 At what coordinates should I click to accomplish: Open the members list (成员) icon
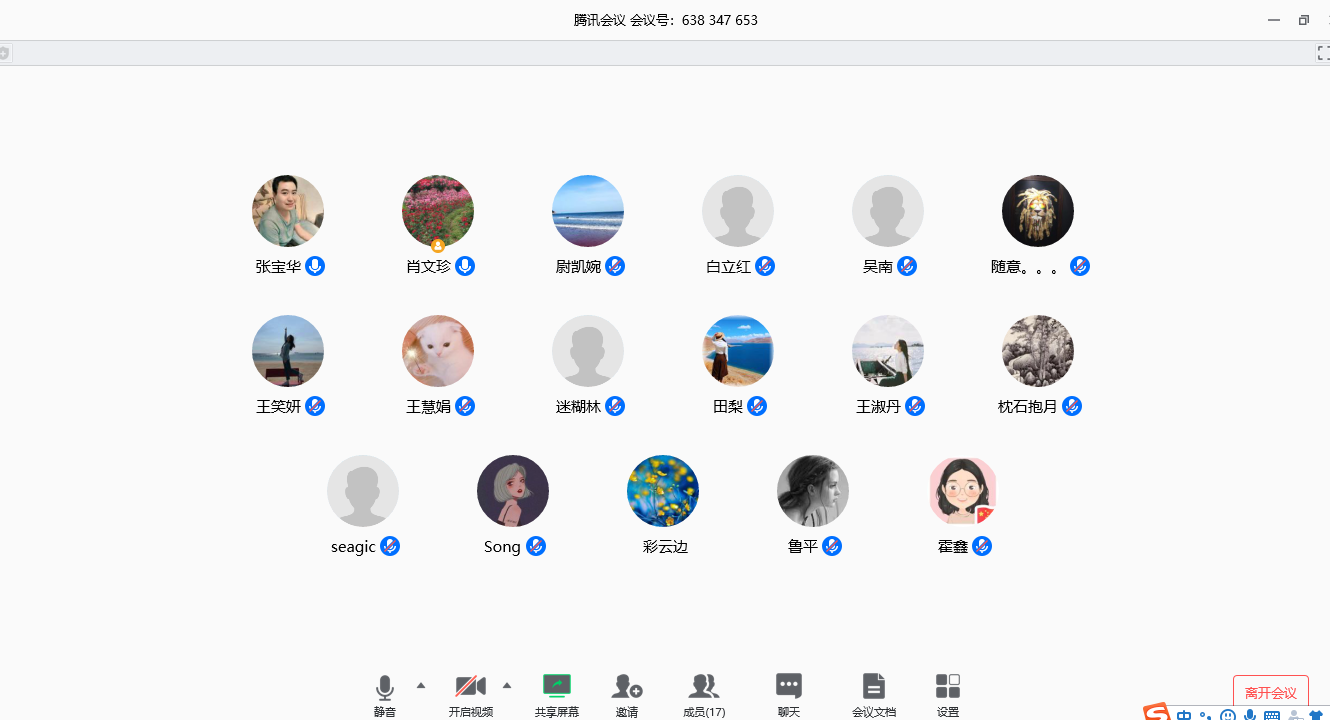tap(704, 687)
